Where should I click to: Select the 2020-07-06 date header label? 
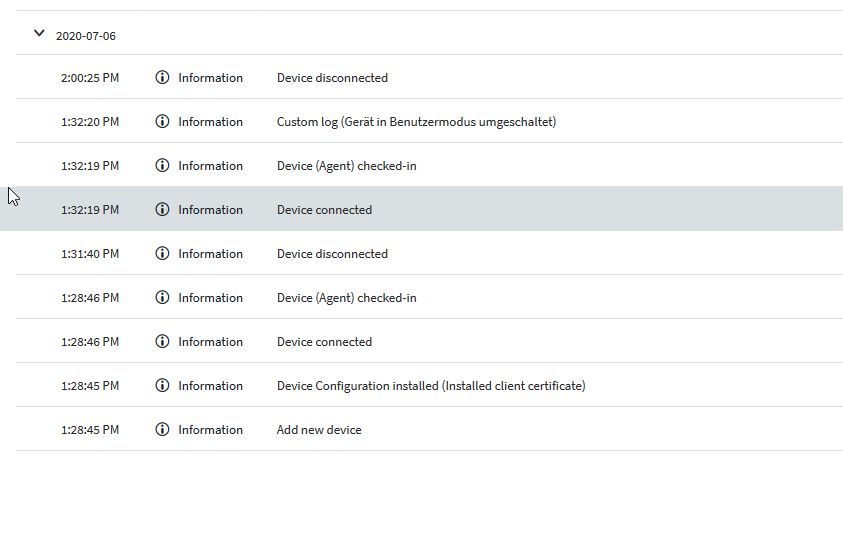pyautogui.click(x=86, y=36)
